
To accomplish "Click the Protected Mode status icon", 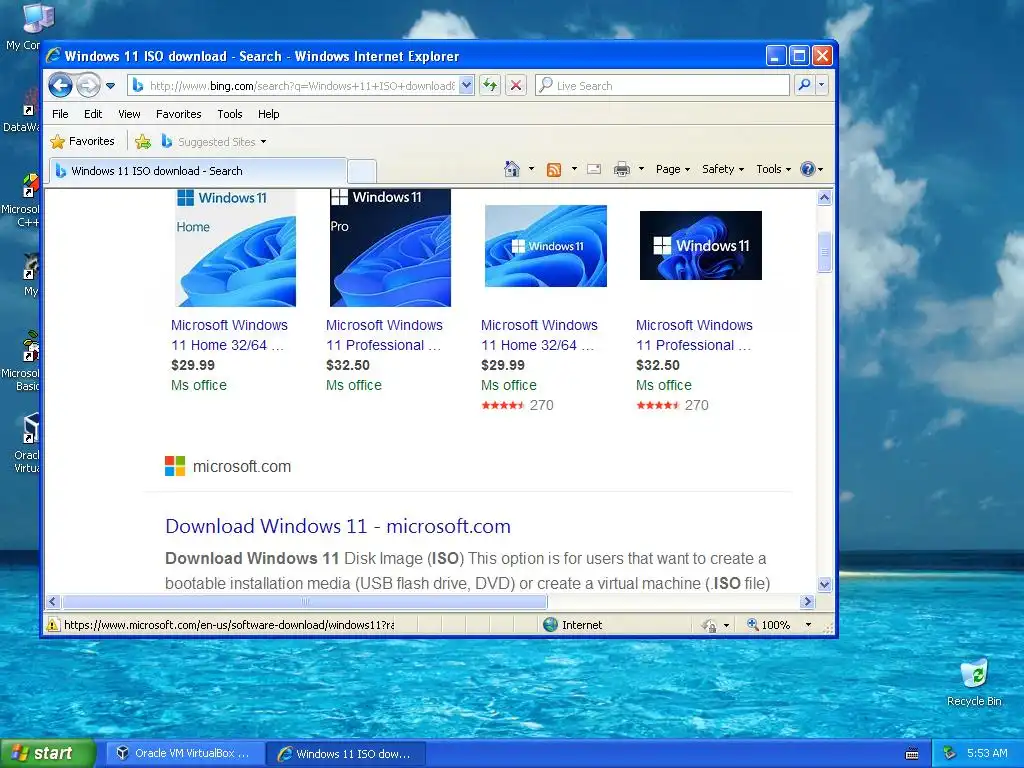I will tap(709, 626).
